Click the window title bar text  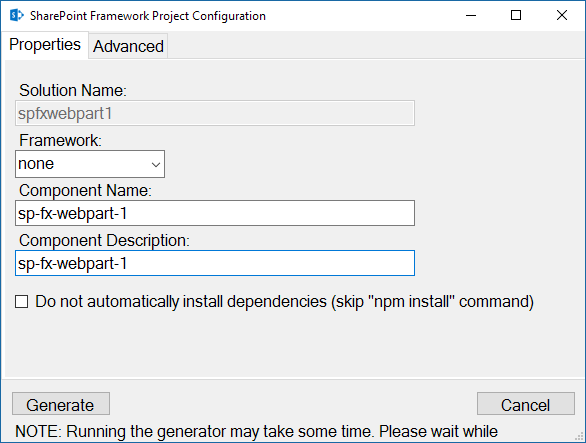click(x=148, y=16)
